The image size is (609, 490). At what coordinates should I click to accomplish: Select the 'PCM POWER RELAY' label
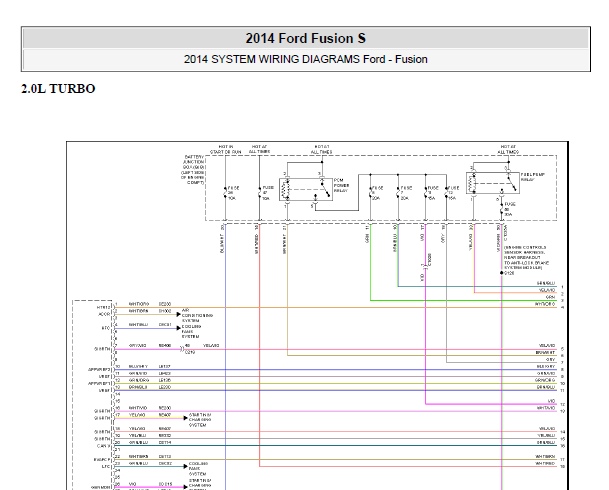[x=341, y=186]
